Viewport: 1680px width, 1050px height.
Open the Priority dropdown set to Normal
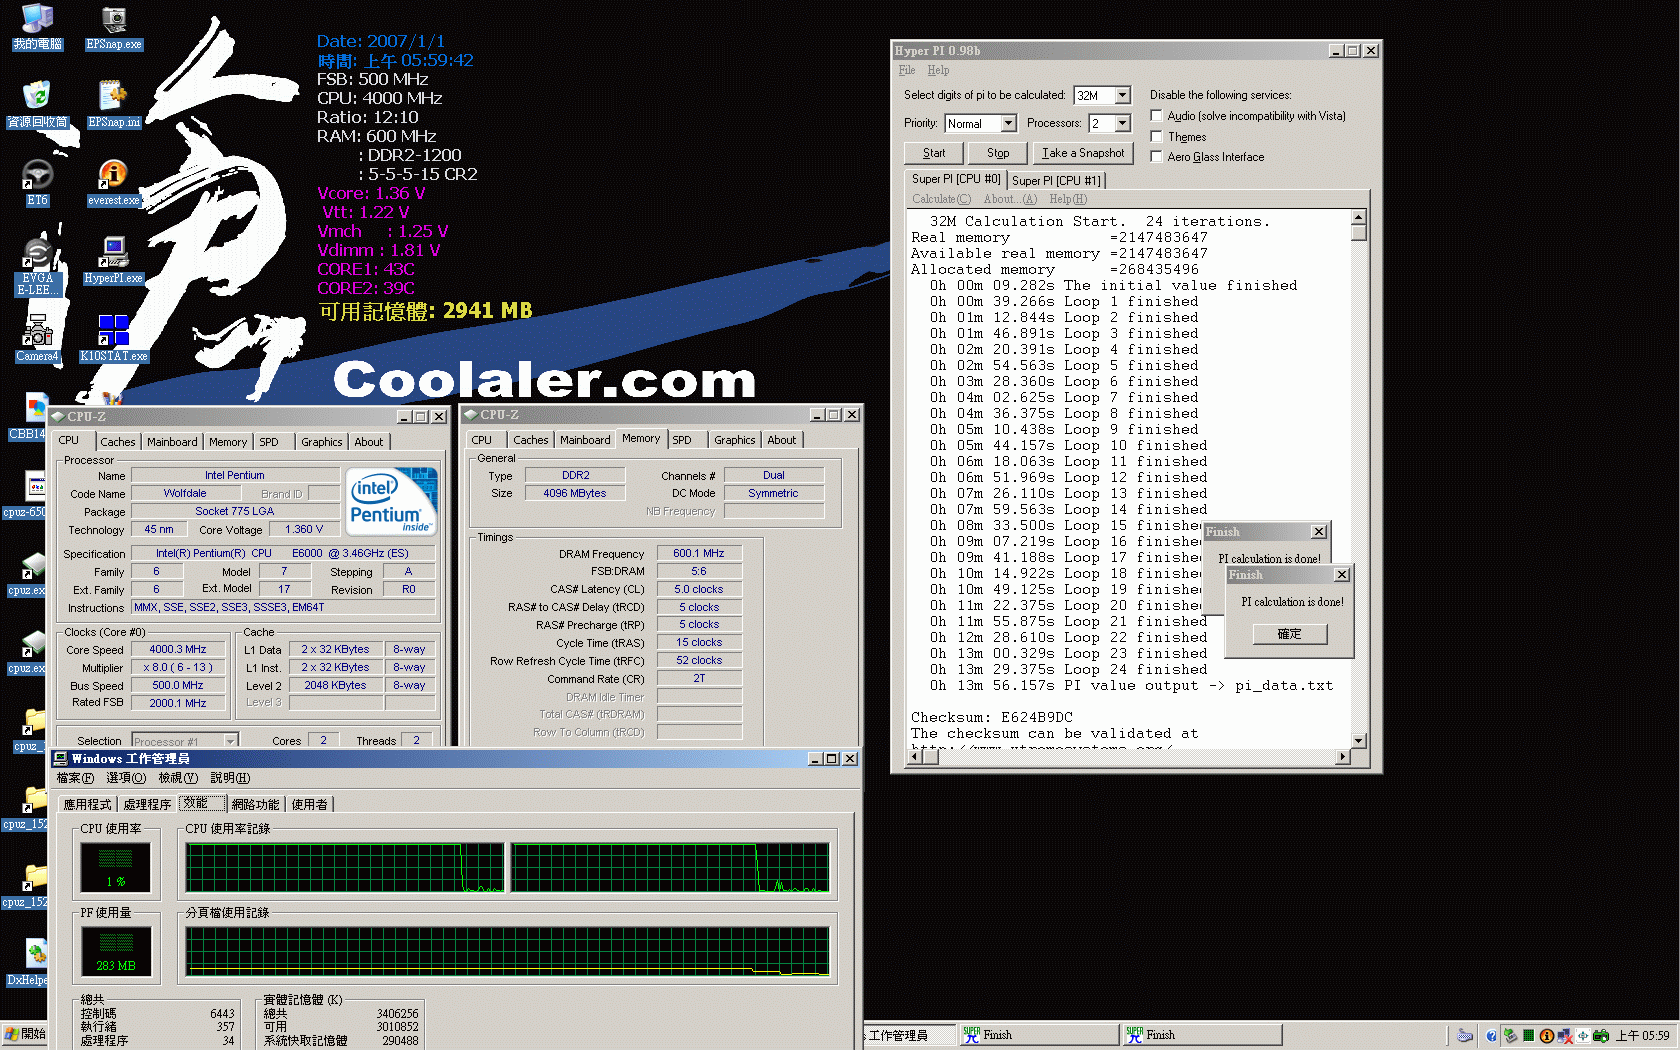[1008, 123]
